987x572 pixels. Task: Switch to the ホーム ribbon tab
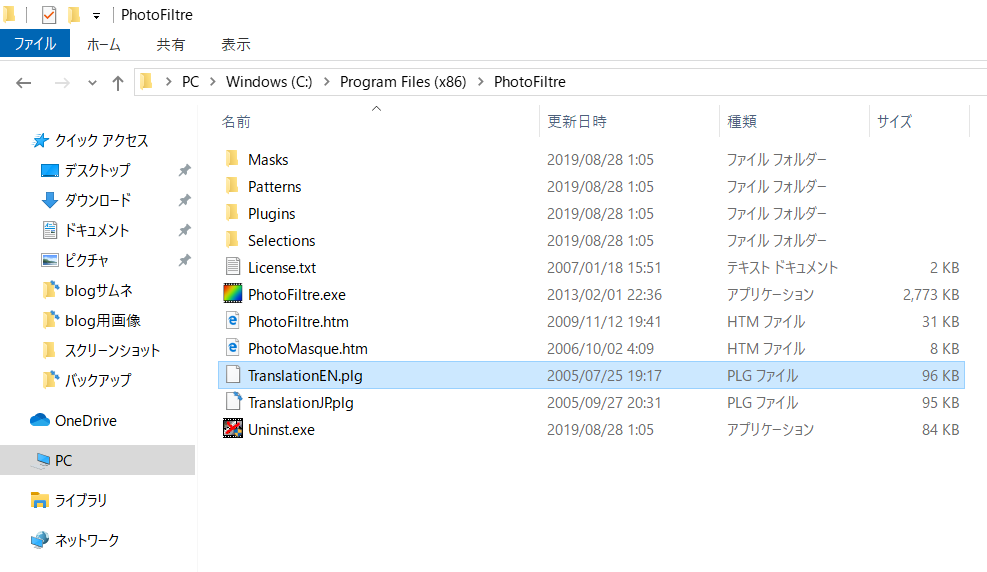coord(103,45)
